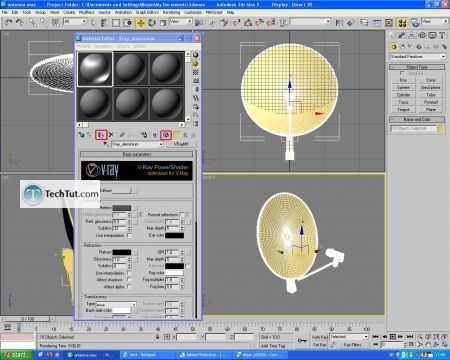
Task: Open the File menu
Action: point(5,12)
